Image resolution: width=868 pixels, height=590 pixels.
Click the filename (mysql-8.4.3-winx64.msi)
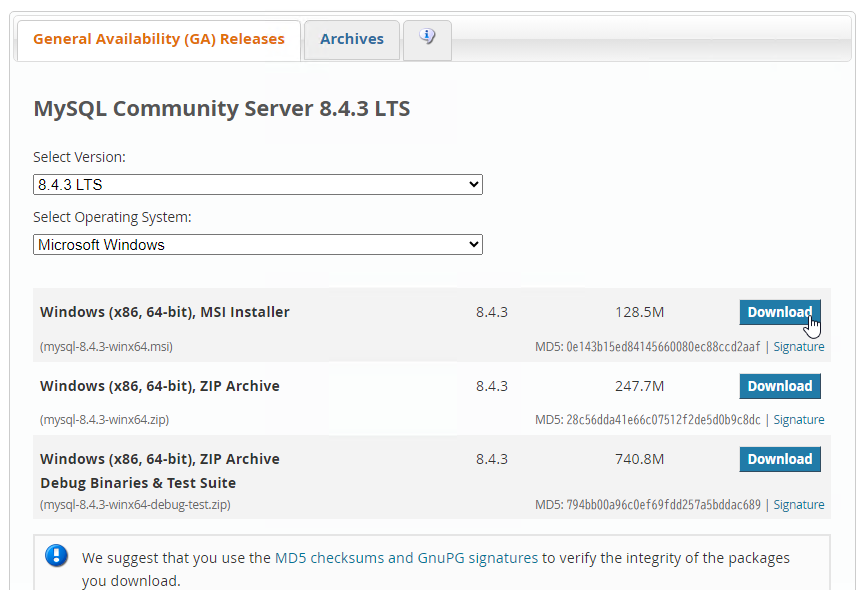click(x=106, y=347)
